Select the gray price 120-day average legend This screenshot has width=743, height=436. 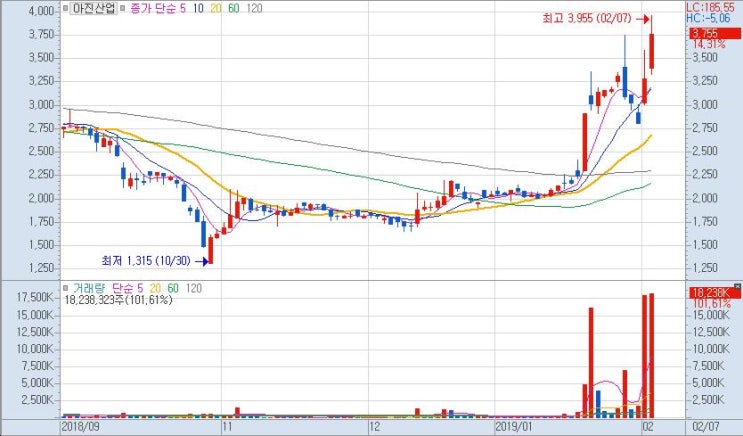click(x=254, y=9)
